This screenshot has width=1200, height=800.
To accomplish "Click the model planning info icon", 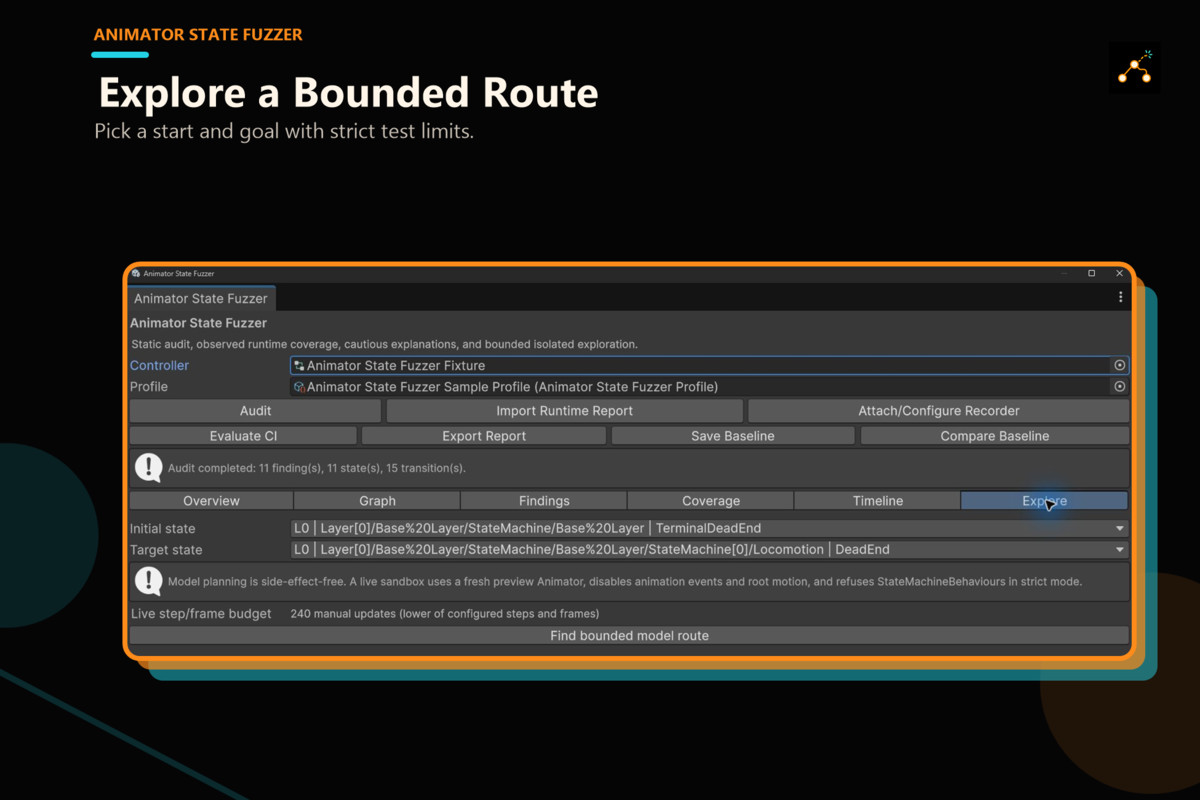I will [x=149, y=581].
